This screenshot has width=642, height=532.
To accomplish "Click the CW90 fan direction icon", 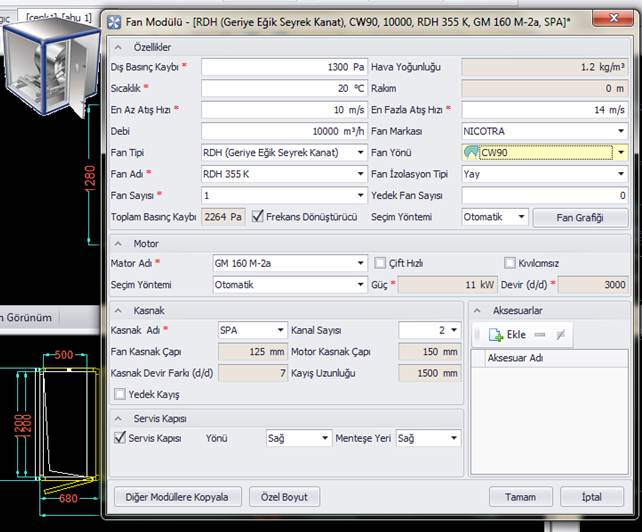I will [471, 153].
